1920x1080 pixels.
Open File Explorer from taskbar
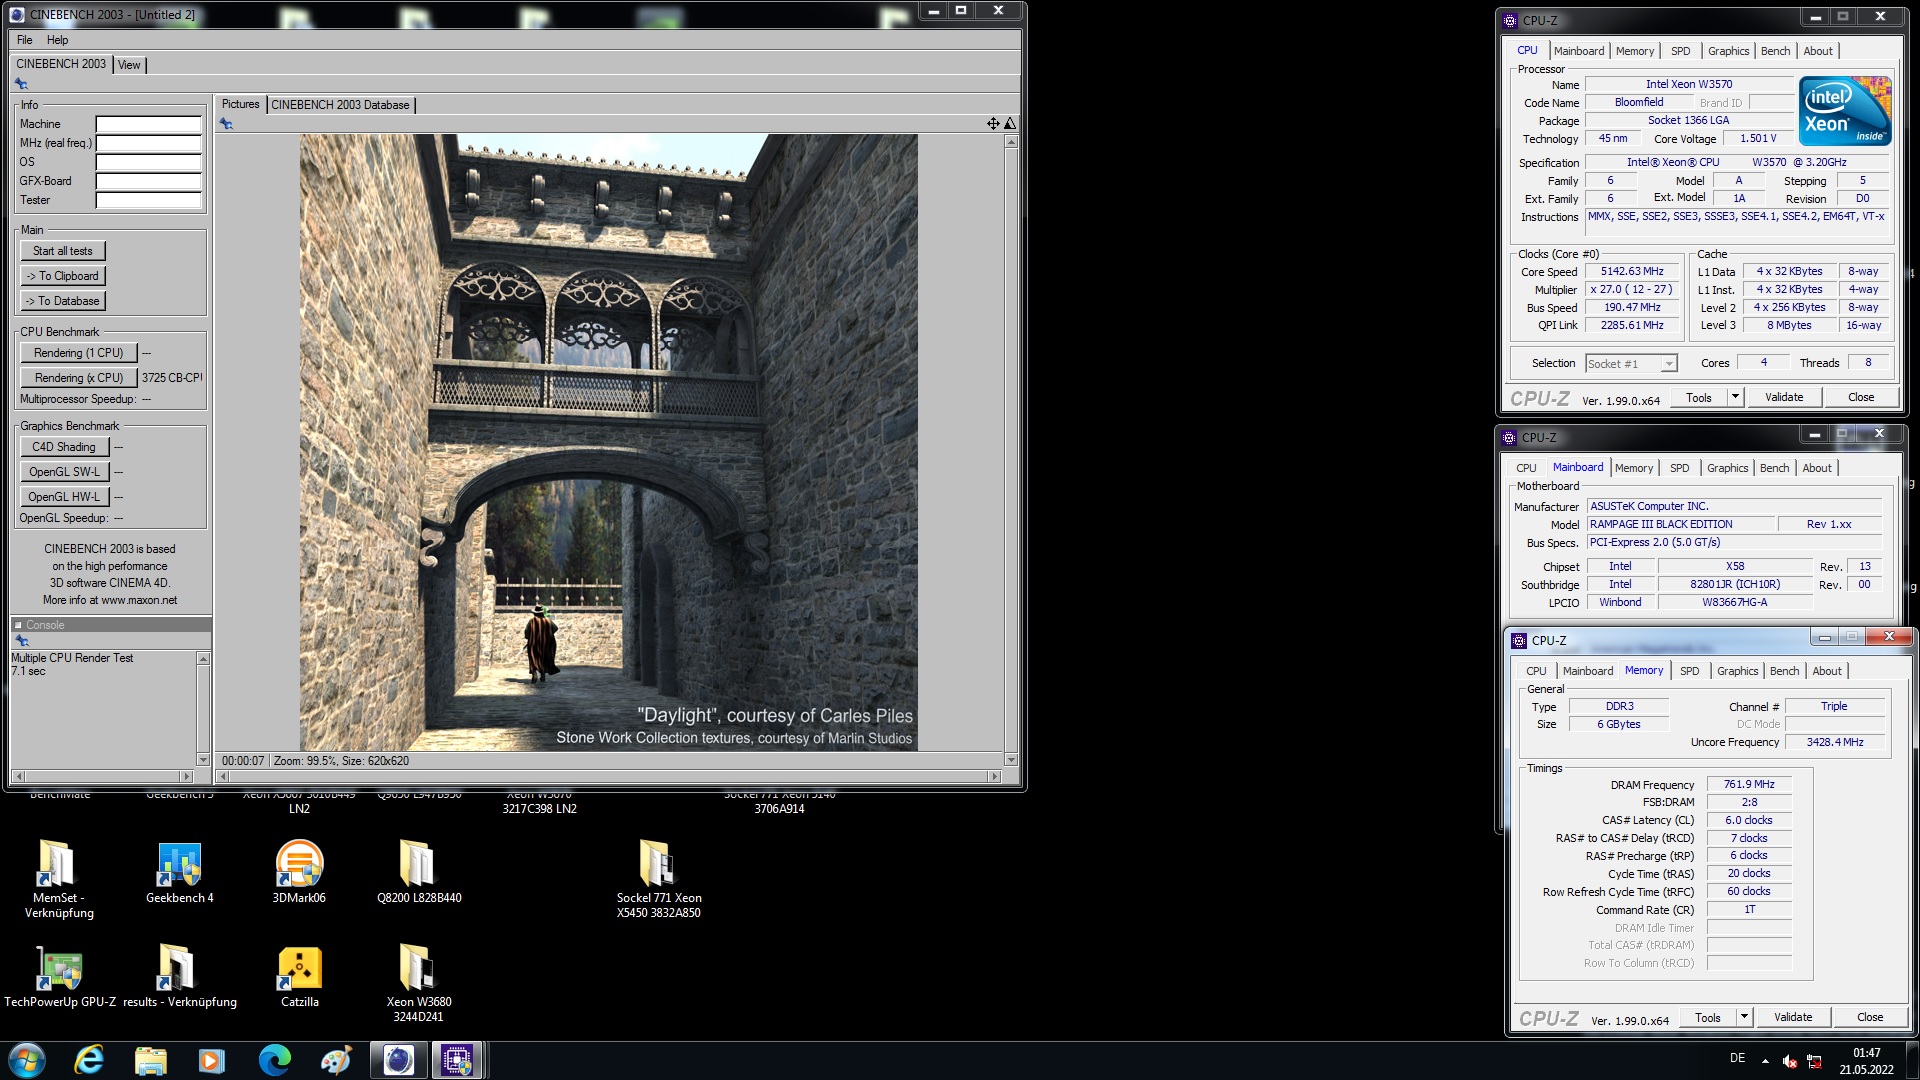pos(150,1060)
